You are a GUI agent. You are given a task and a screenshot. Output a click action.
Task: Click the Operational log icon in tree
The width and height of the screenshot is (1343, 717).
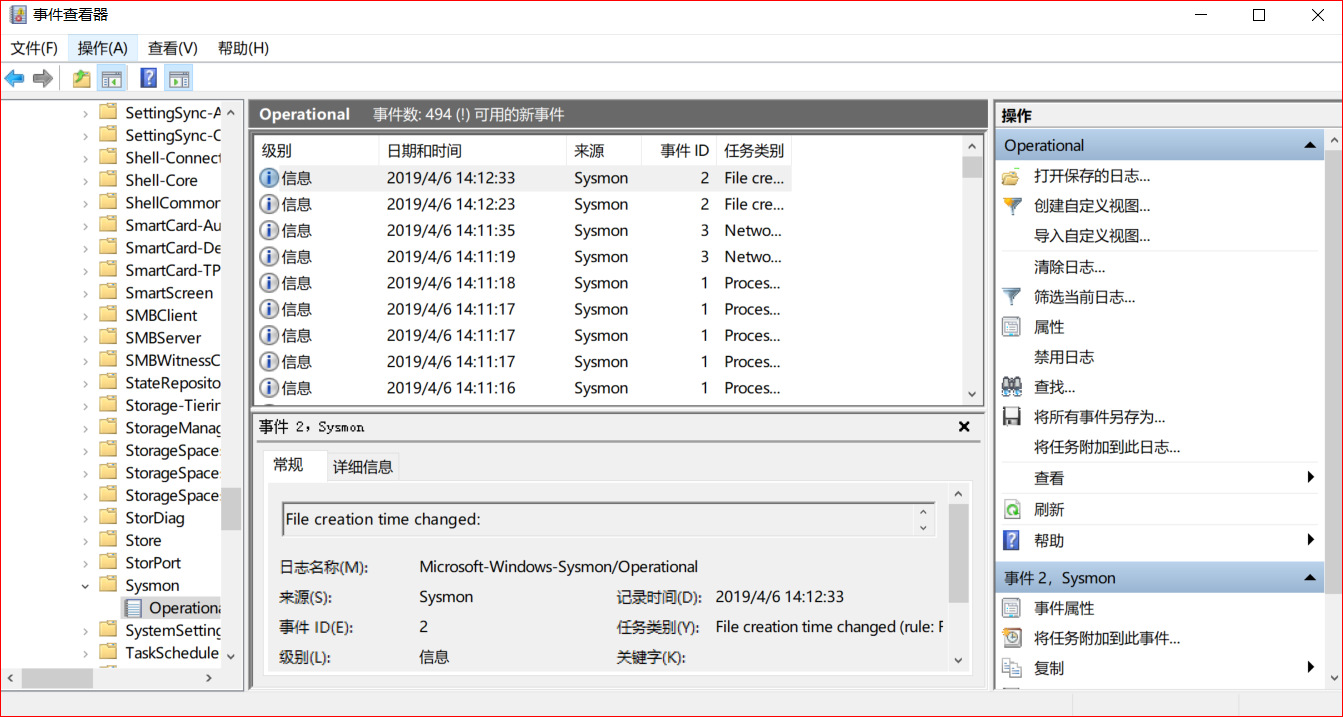(132, 608)
